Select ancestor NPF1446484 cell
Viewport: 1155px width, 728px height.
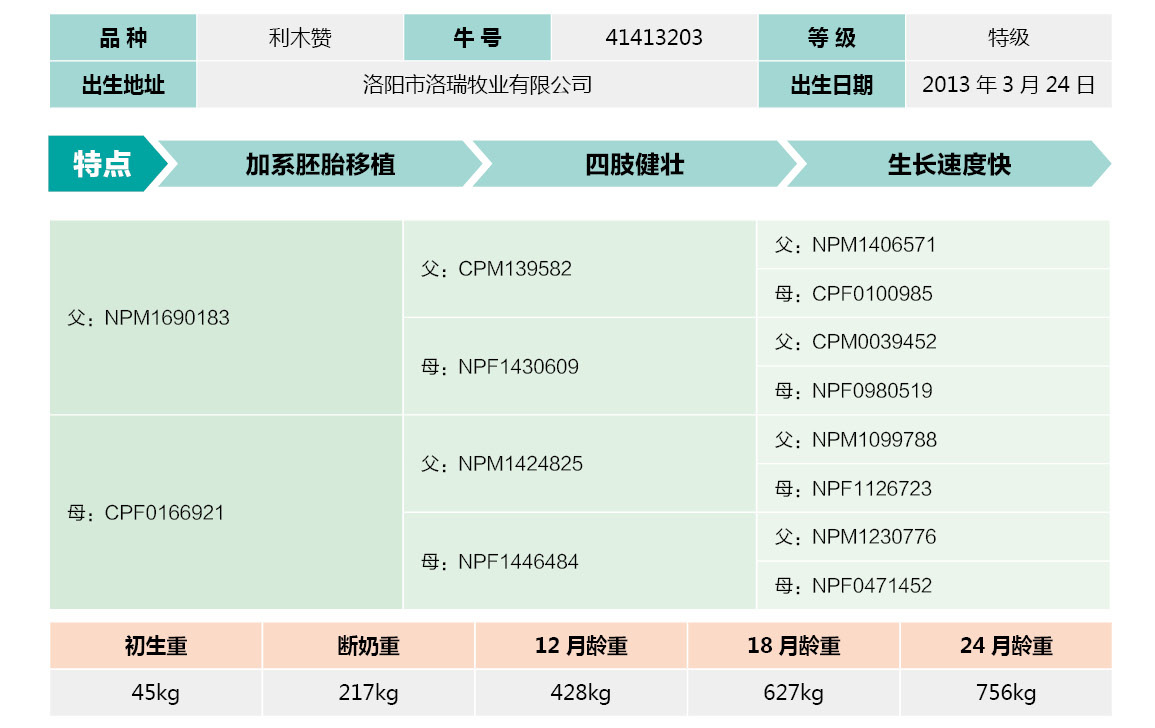click(579, 562)
